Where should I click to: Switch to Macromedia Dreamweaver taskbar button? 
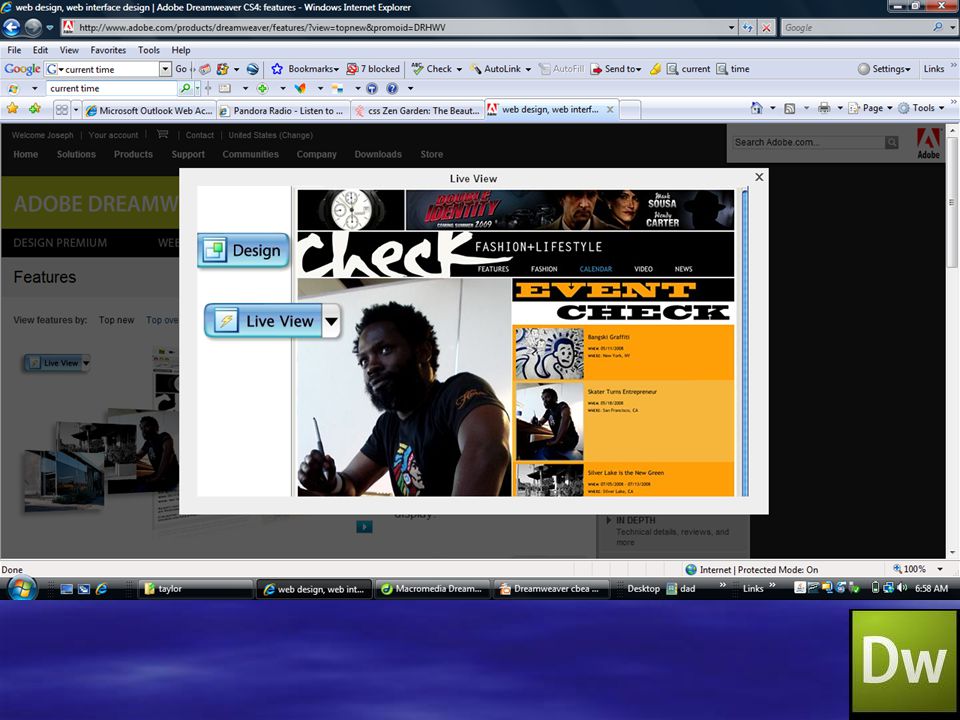(433, 589)
